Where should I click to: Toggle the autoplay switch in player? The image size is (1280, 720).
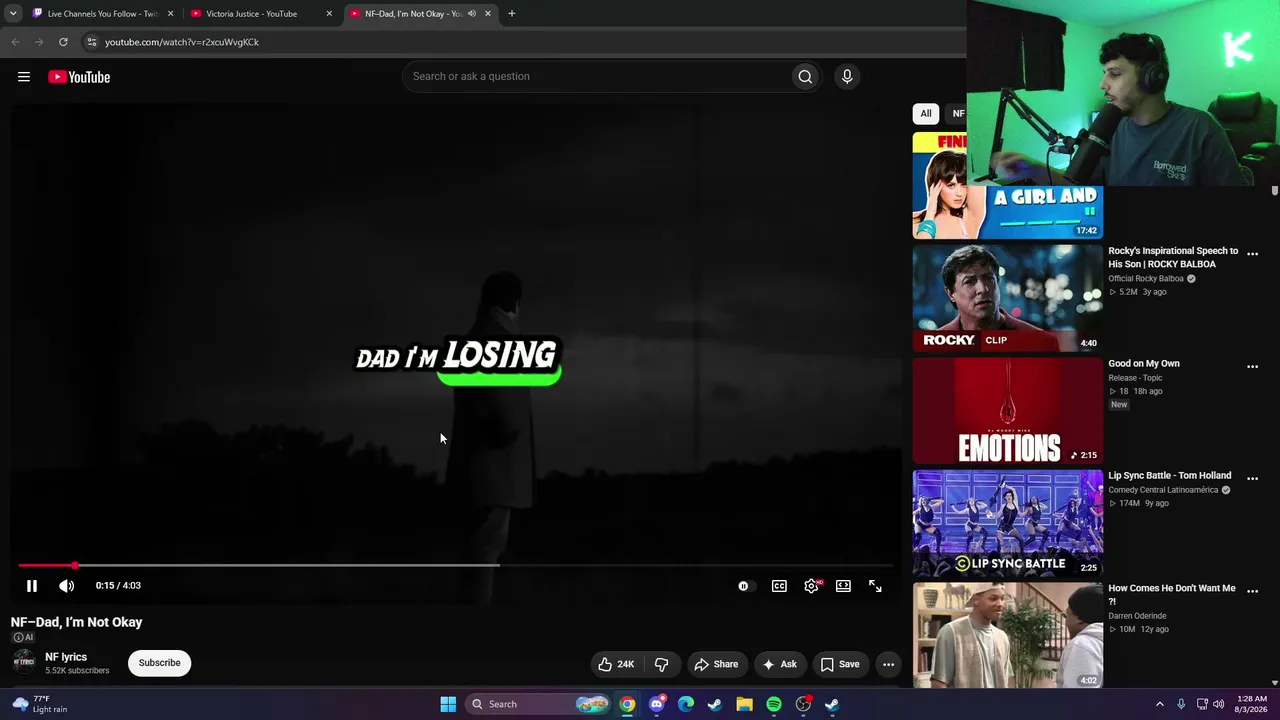[x=744, y=586]
